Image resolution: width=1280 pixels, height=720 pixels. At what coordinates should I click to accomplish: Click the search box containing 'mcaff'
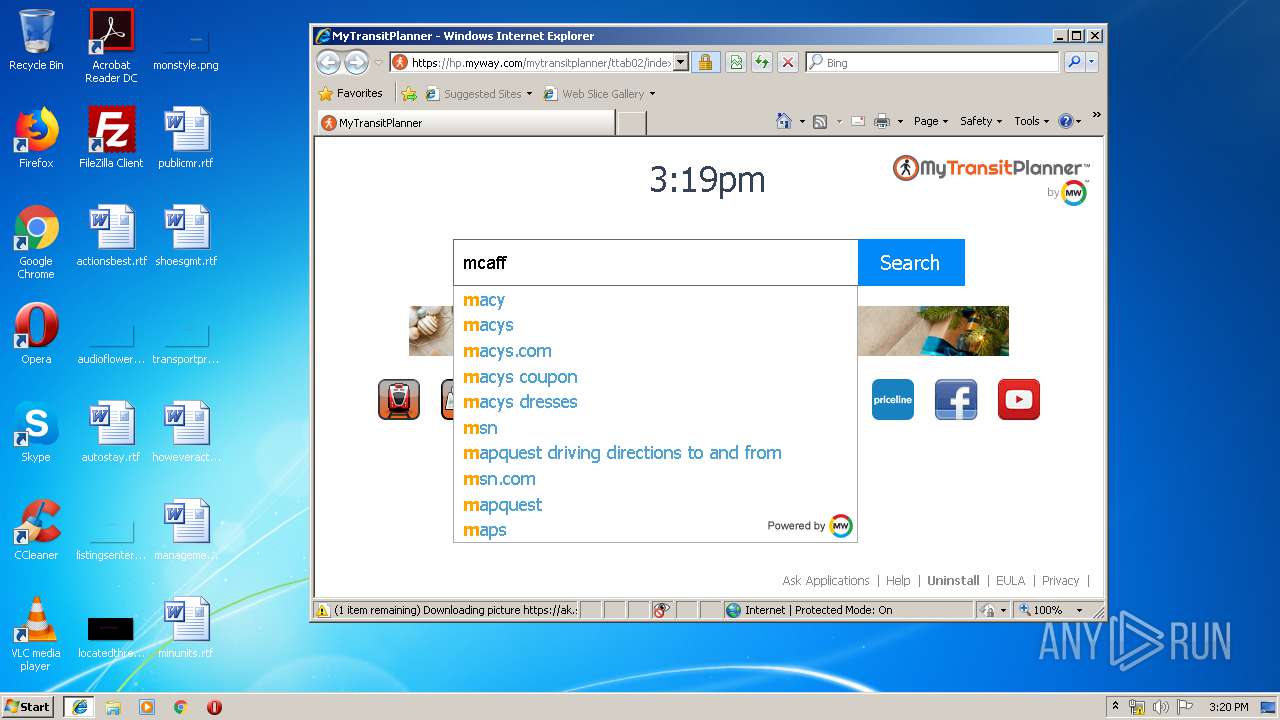click(655, 263)
